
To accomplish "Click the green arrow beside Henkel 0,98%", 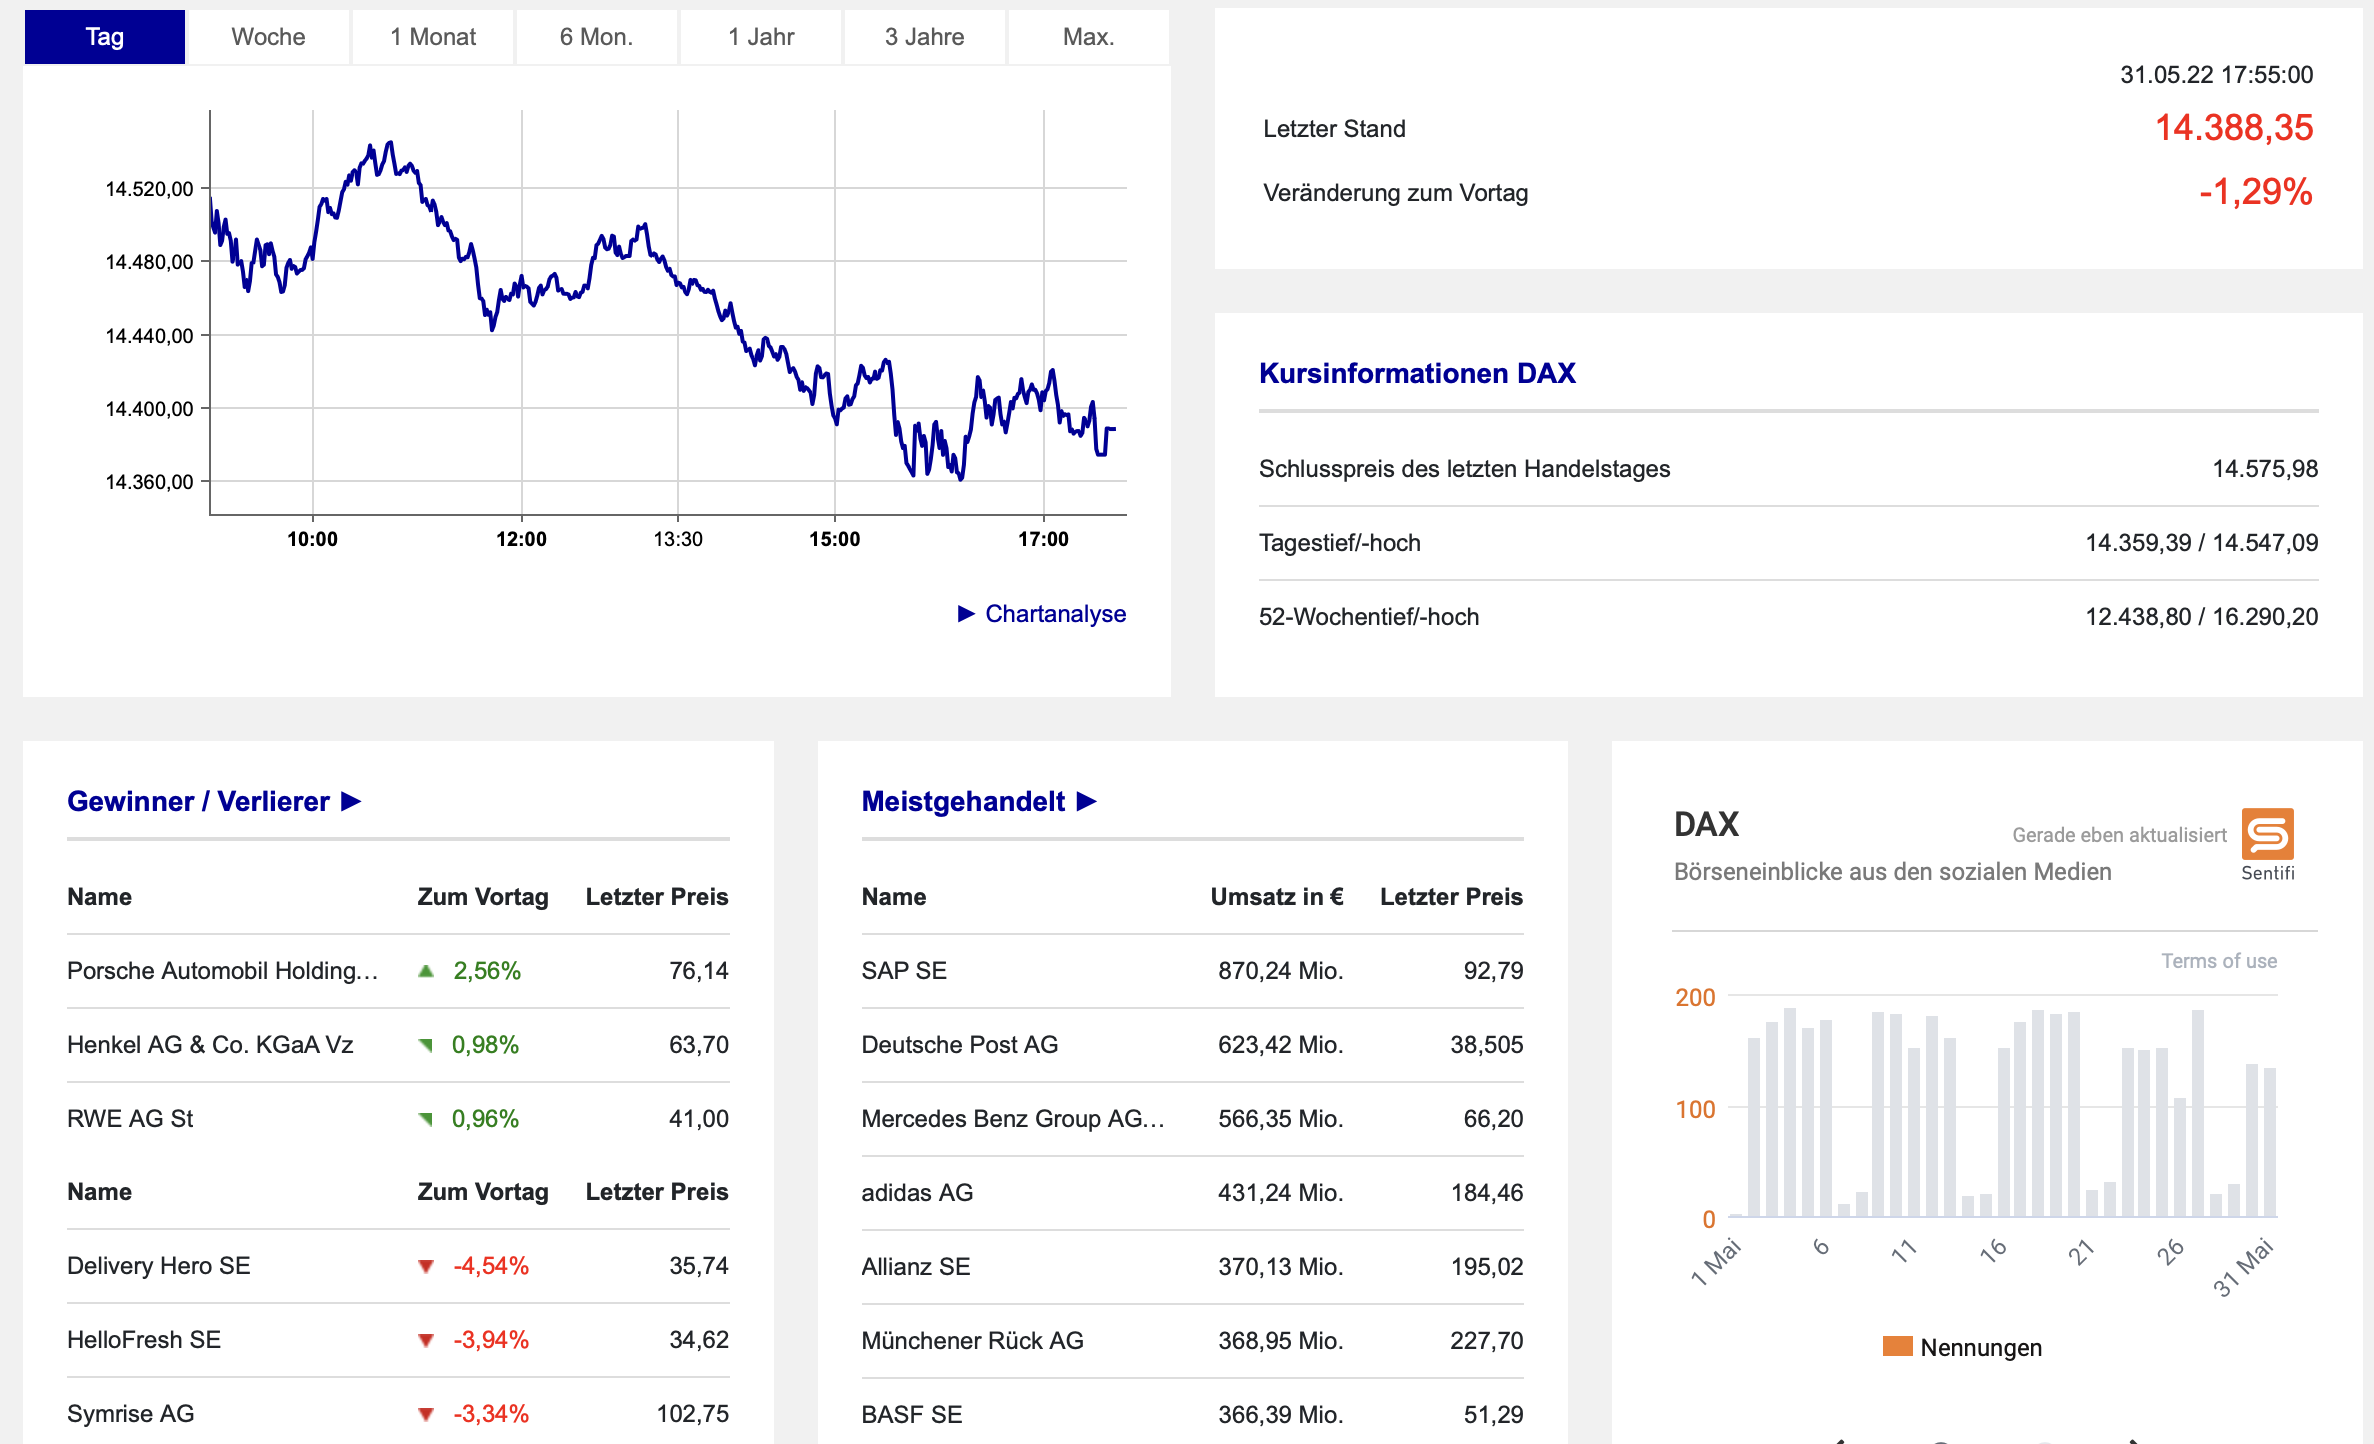I will (x=426, y=1044).
